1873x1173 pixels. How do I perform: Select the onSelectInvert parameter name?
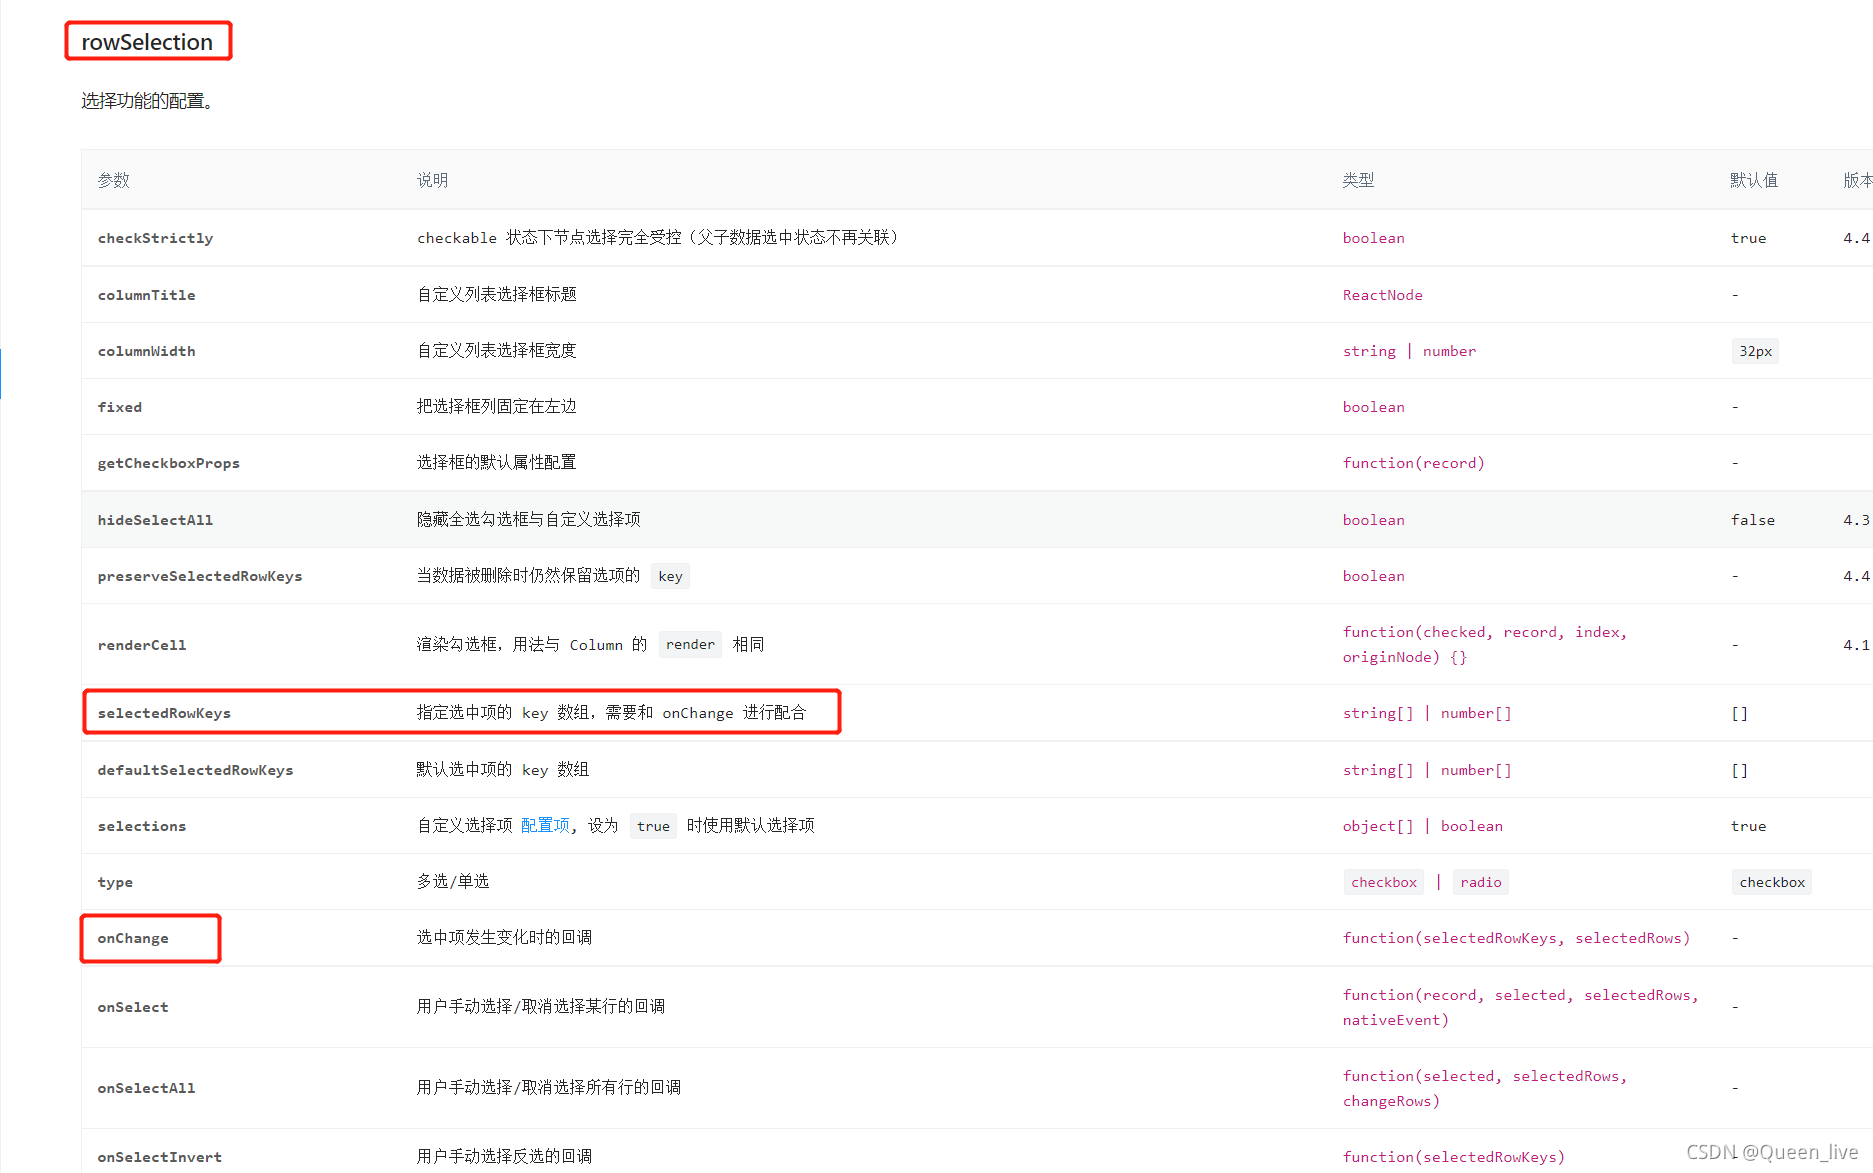point(160,1156)
